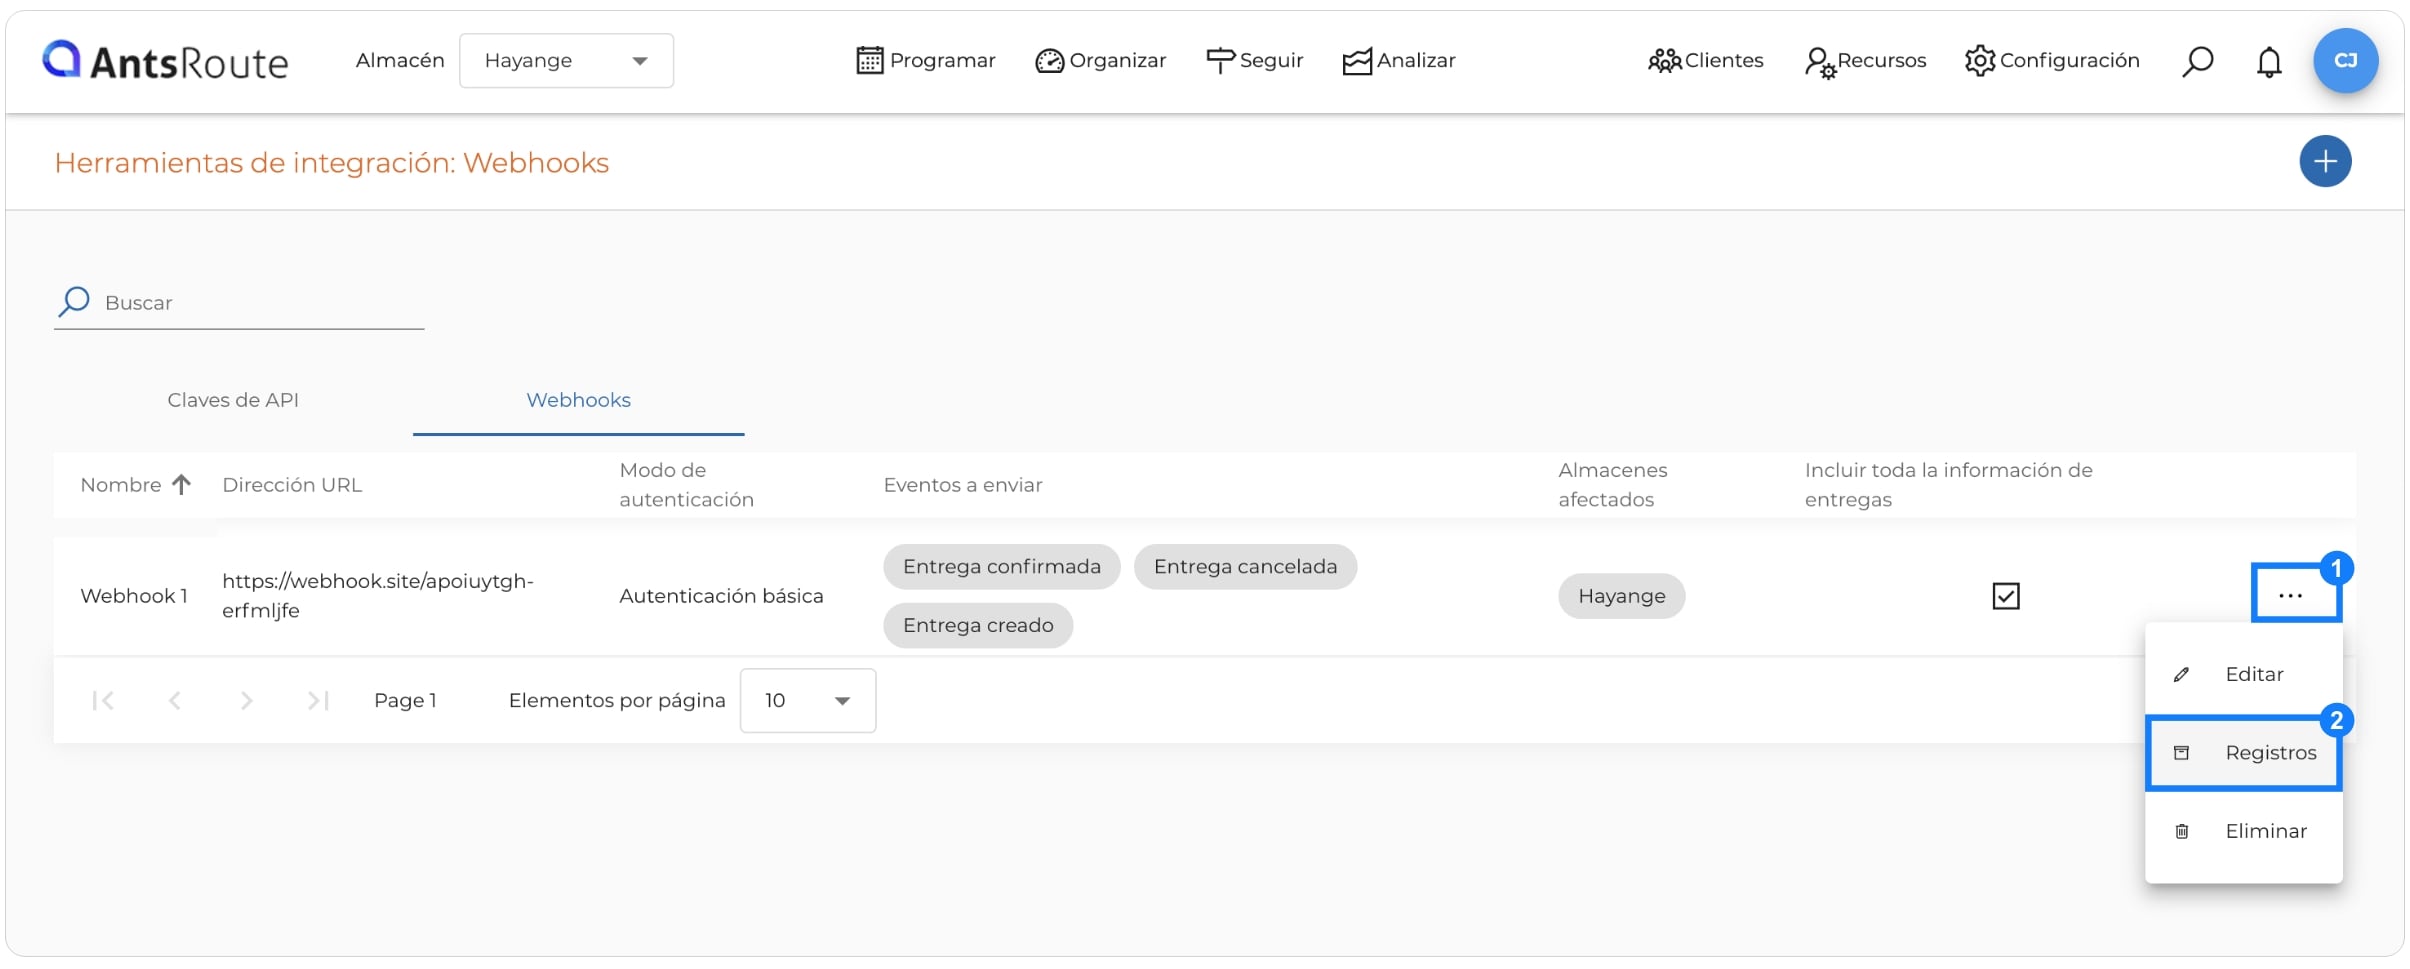
Task: Click the Eventos a enviar header
Action: [x=962, y=485]
